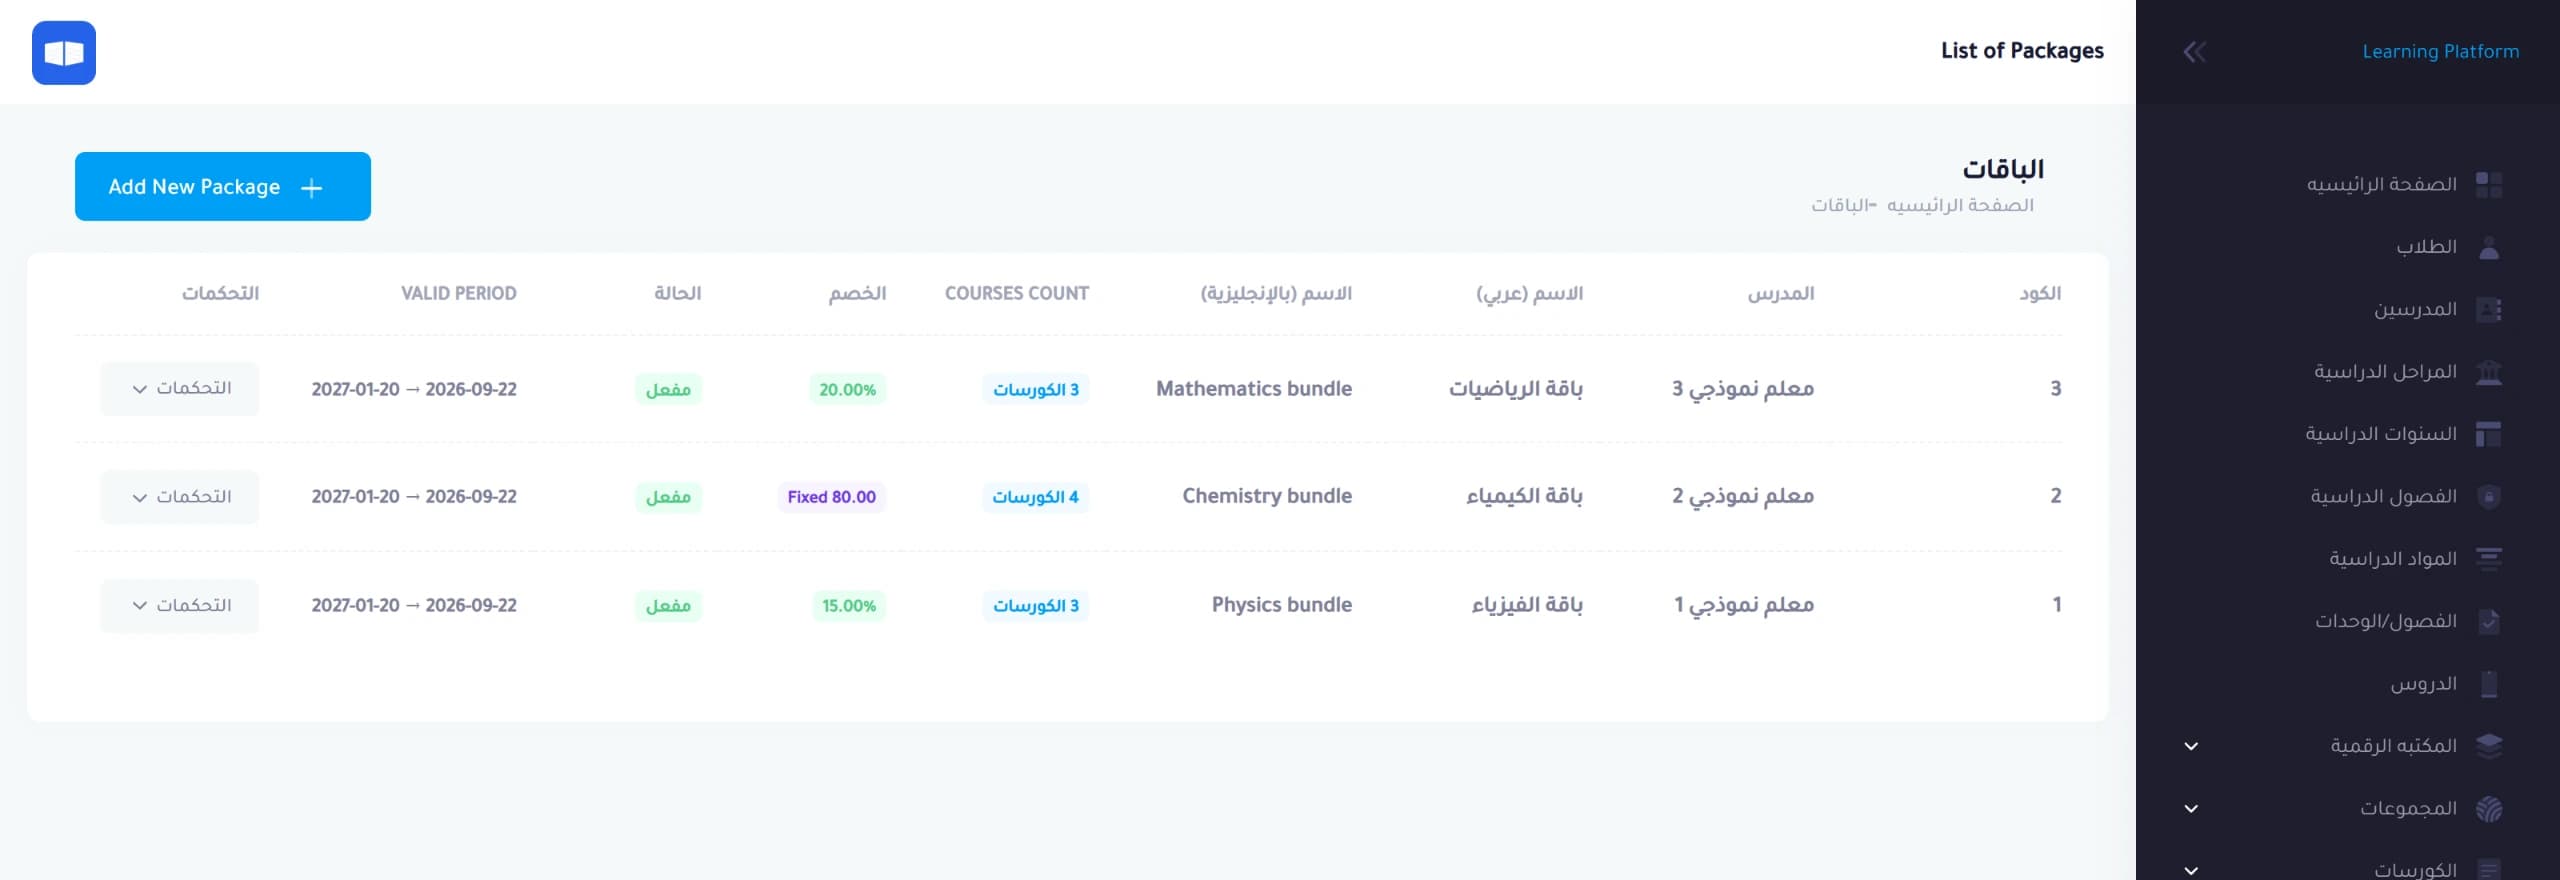Open المراحل الدراسية menu item
Viewport: 2560px width, 880px height.
pos(2385,371)
